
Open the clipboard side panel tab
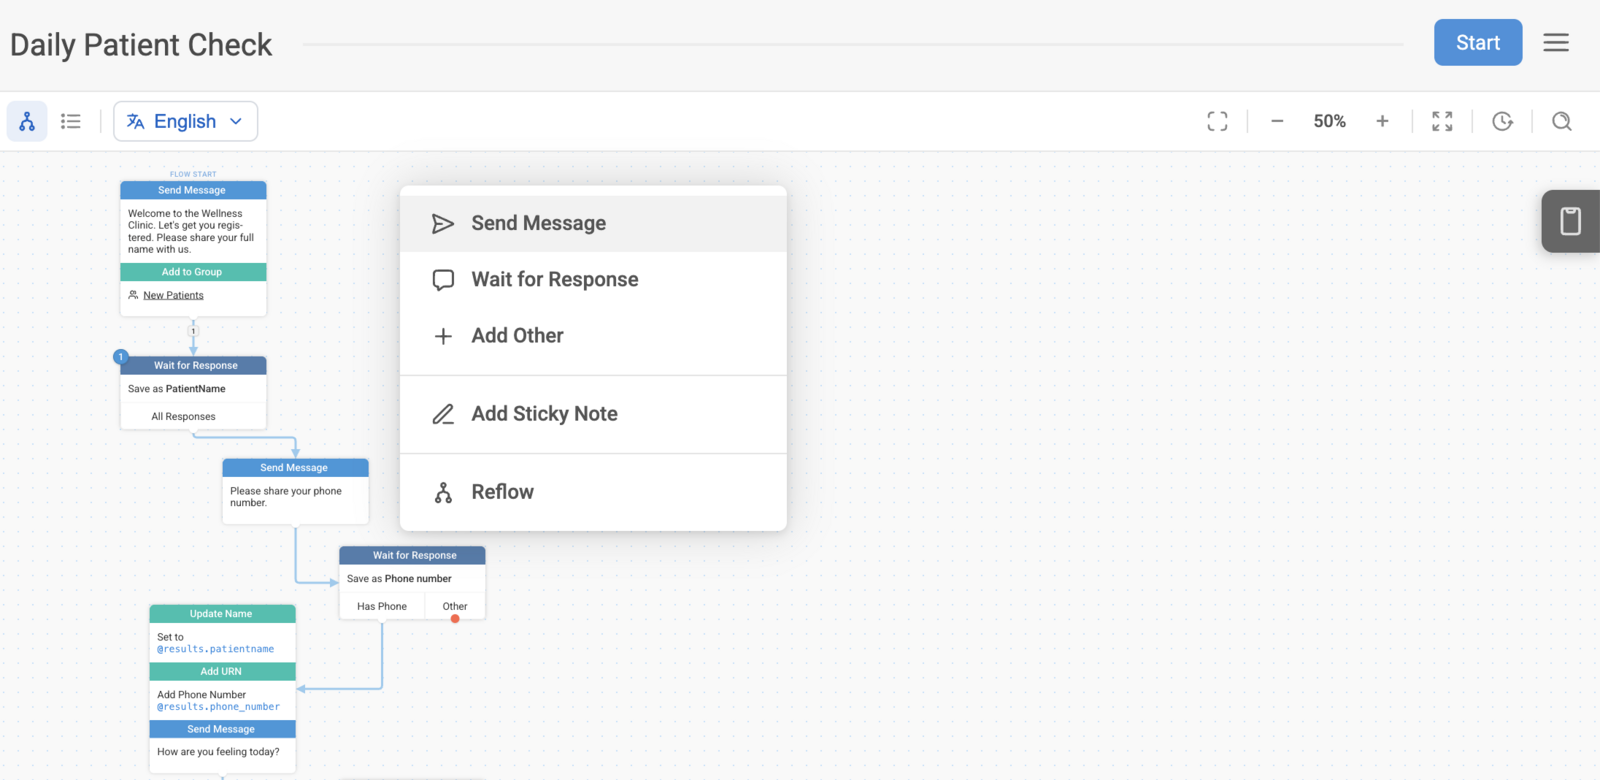(x=1571, y=221)
